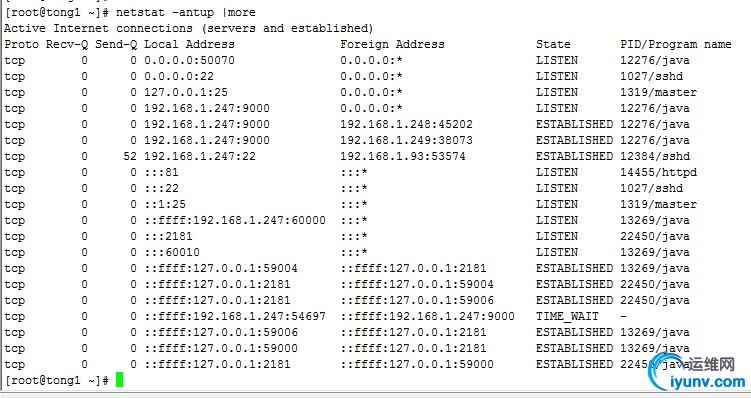Click the State column header
The image size is (751, 398).
coord(553,45)
